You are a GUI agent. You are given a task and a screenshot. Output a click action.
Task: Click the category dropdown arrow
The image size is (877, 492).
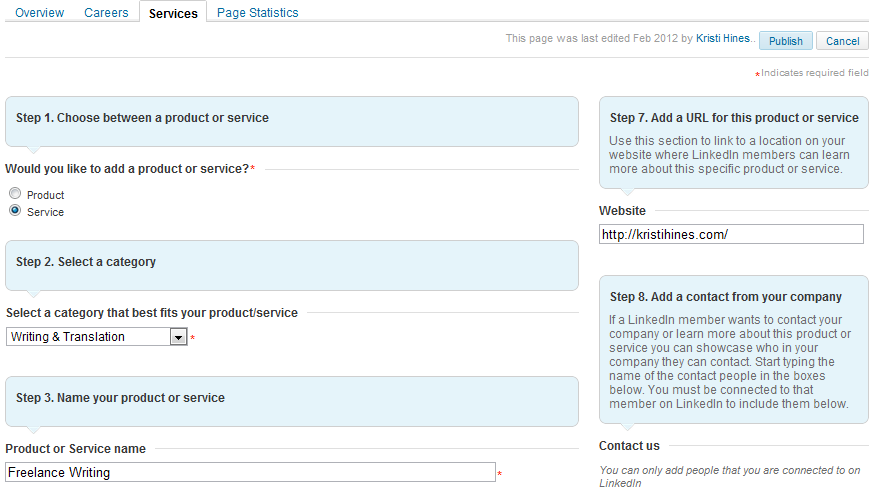click(178, 337)
